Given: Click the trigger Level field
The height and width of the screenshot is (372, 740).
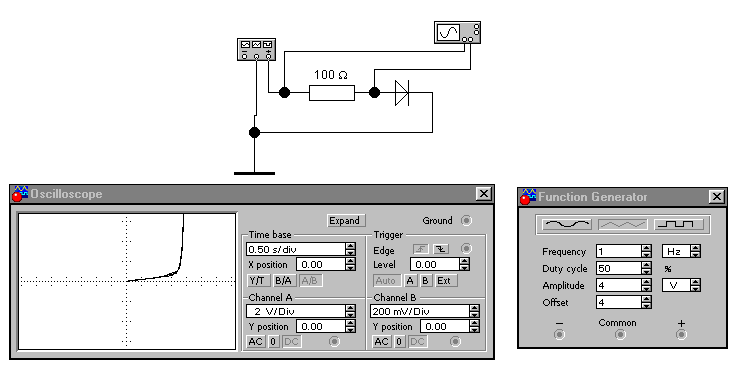Looking at the screenshot, I should (x=435, y=264).
